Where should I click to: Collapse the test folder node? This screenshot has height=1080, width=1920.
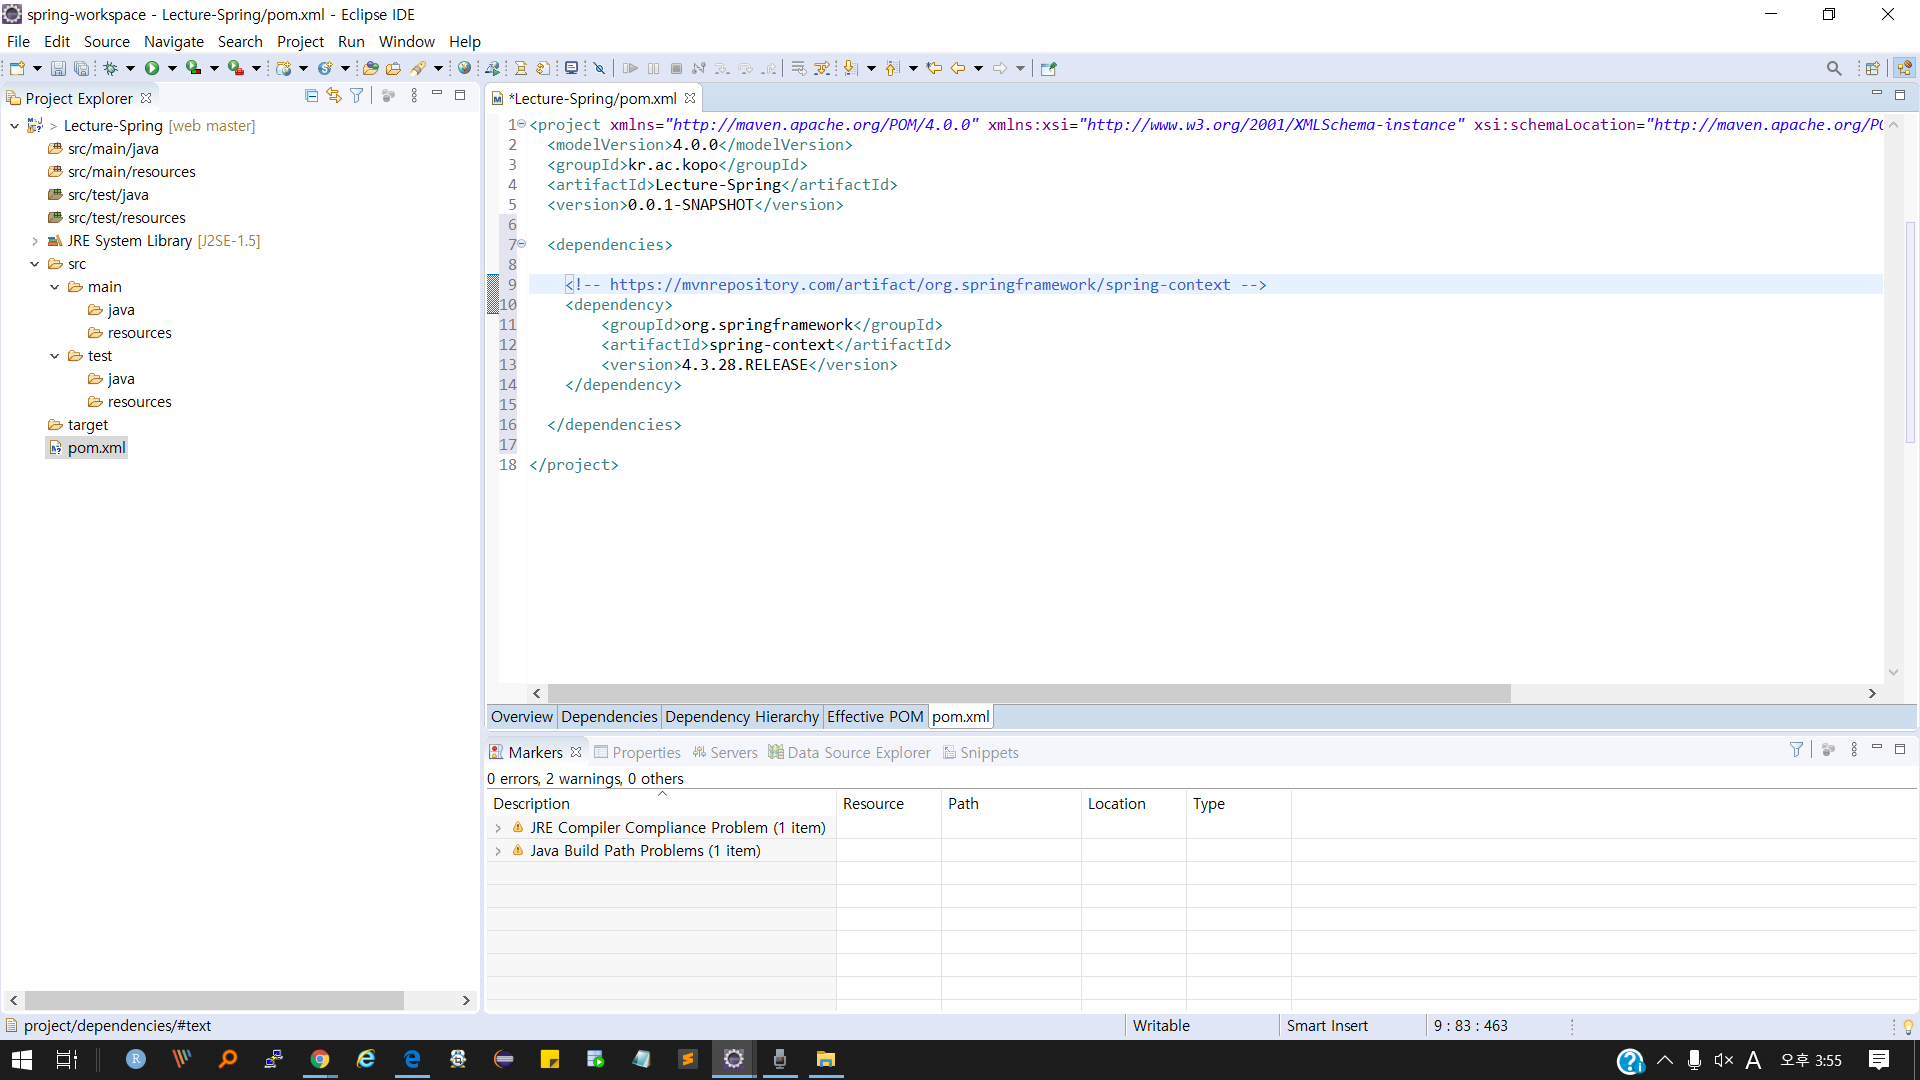[55, 356]
